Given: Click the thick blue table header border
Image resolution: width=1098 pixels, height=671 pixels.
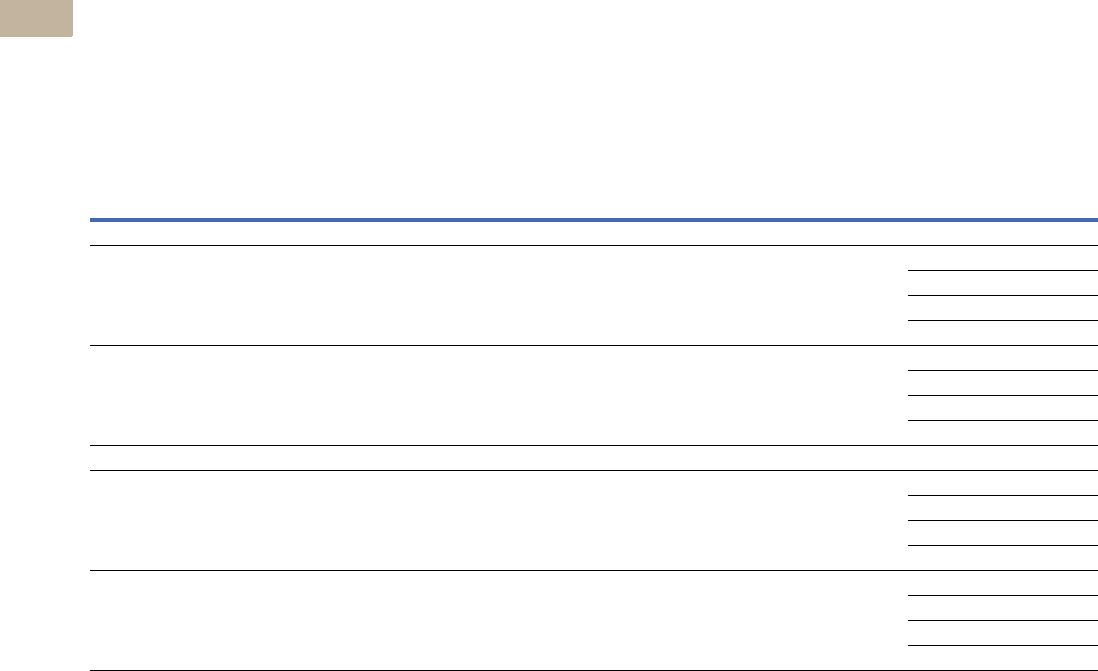Looking at the screenshot, I should [594, 219].
